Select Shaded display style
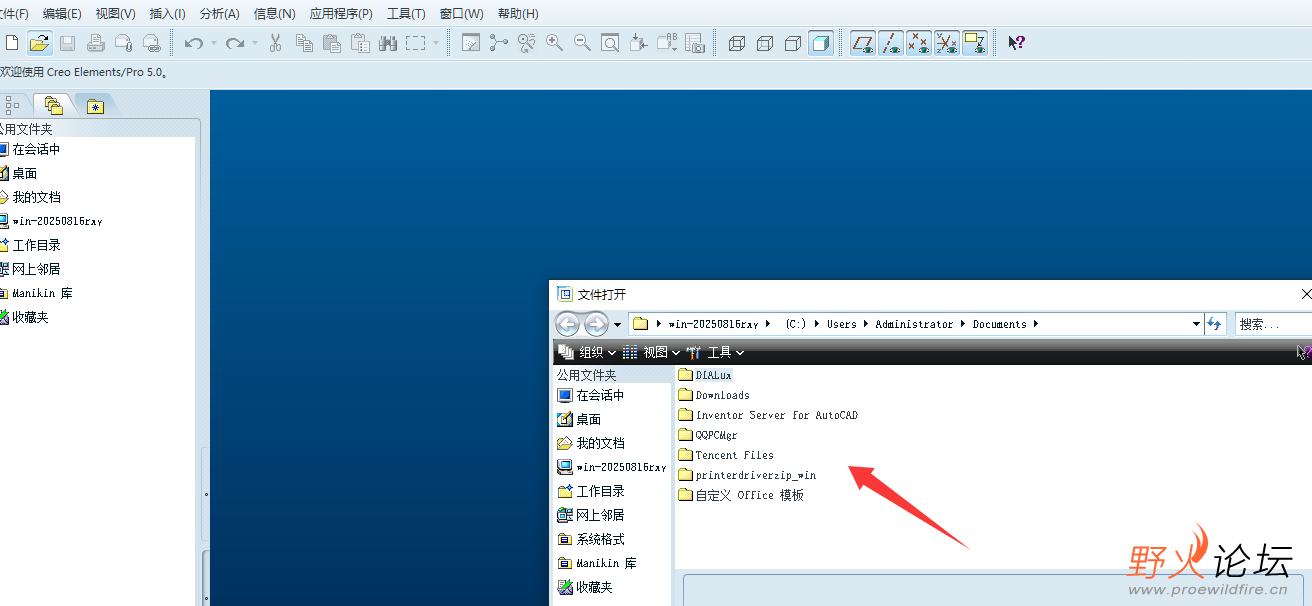This screenshot has width=1312, height=606. 821,43
